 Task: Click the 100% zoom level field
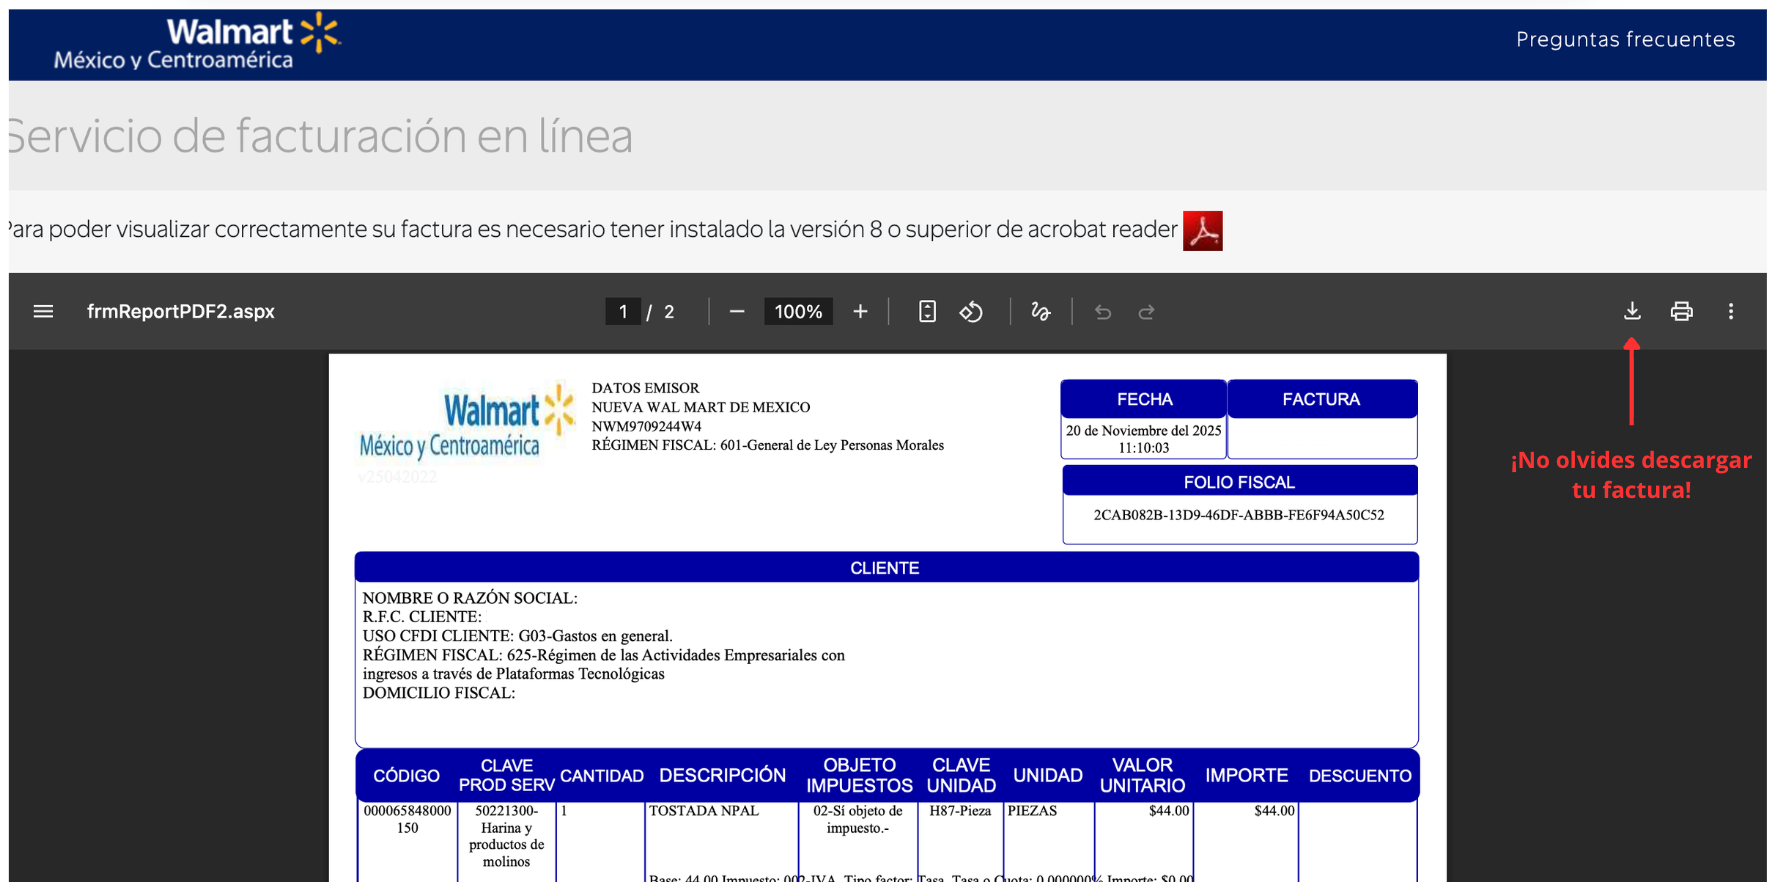tap(798, 312)
